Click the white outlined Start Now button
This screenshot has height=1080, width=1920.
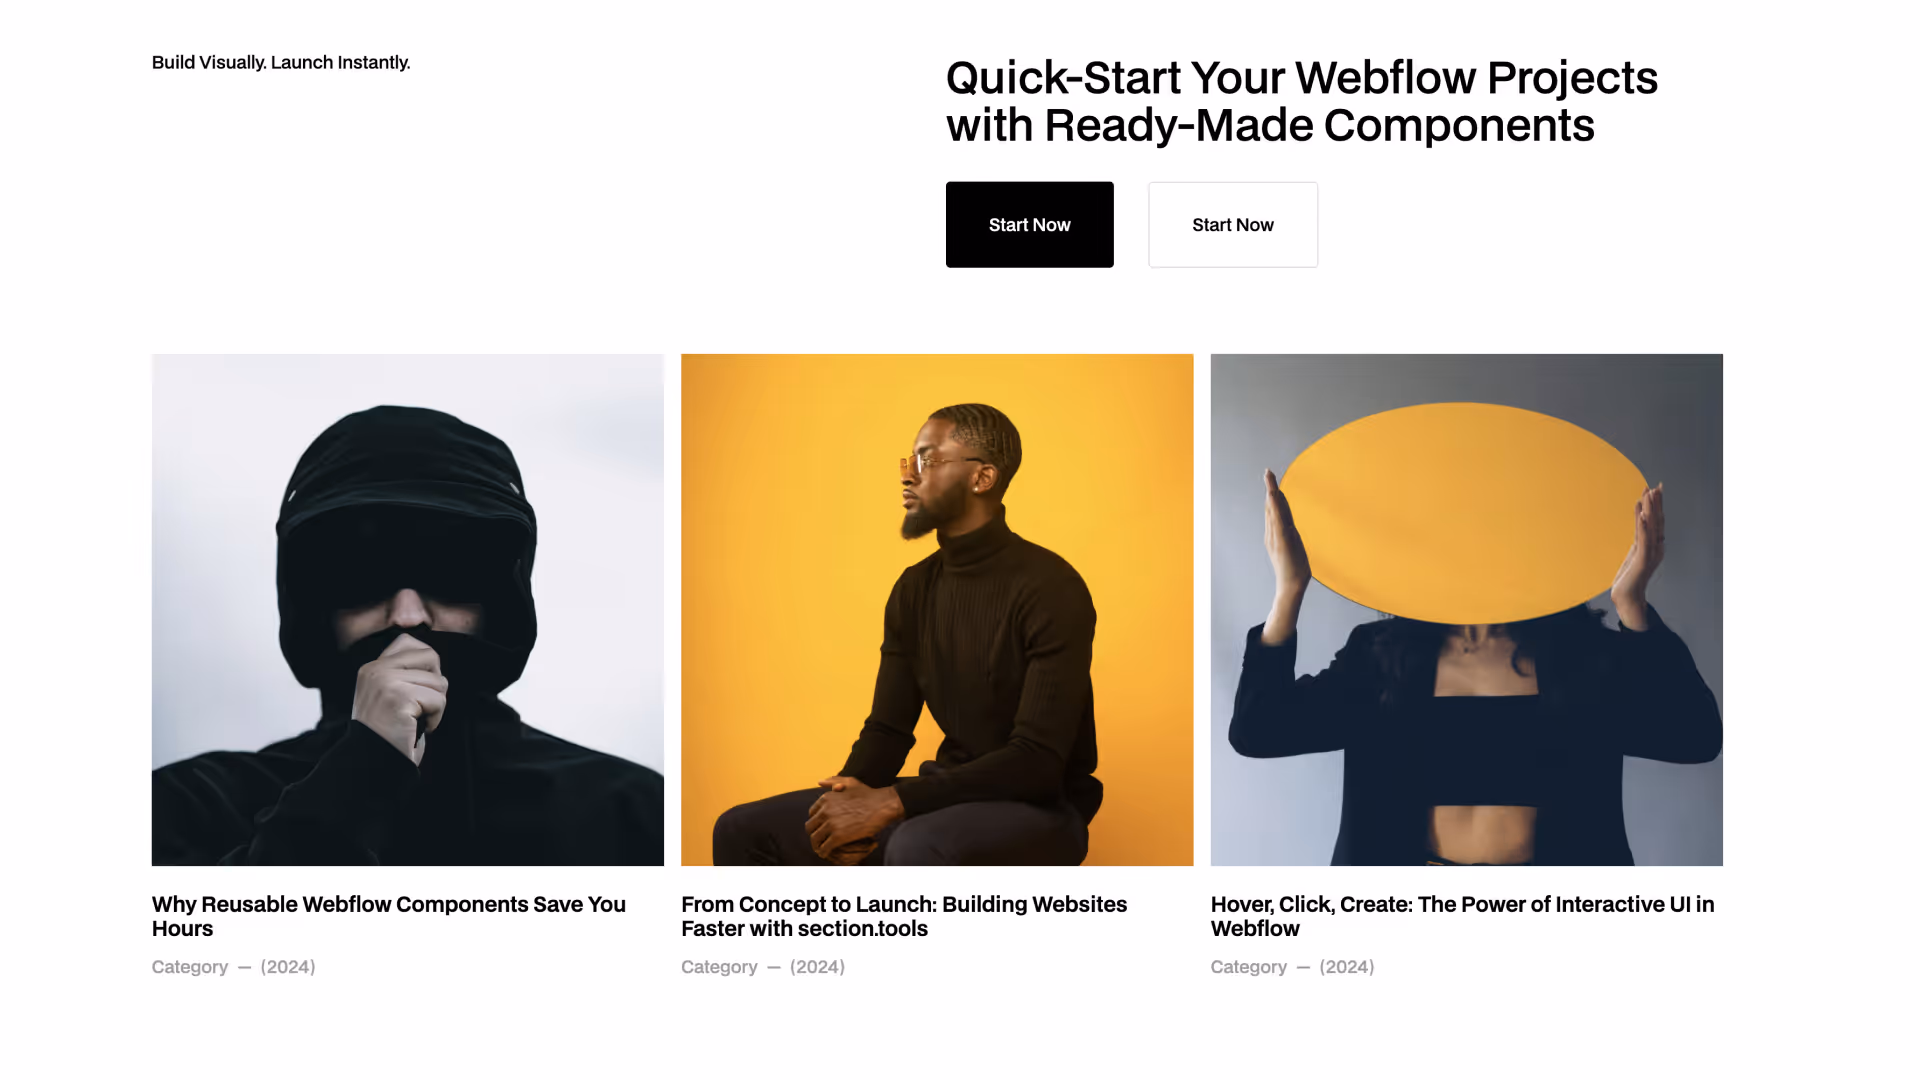pos(1232,224)
